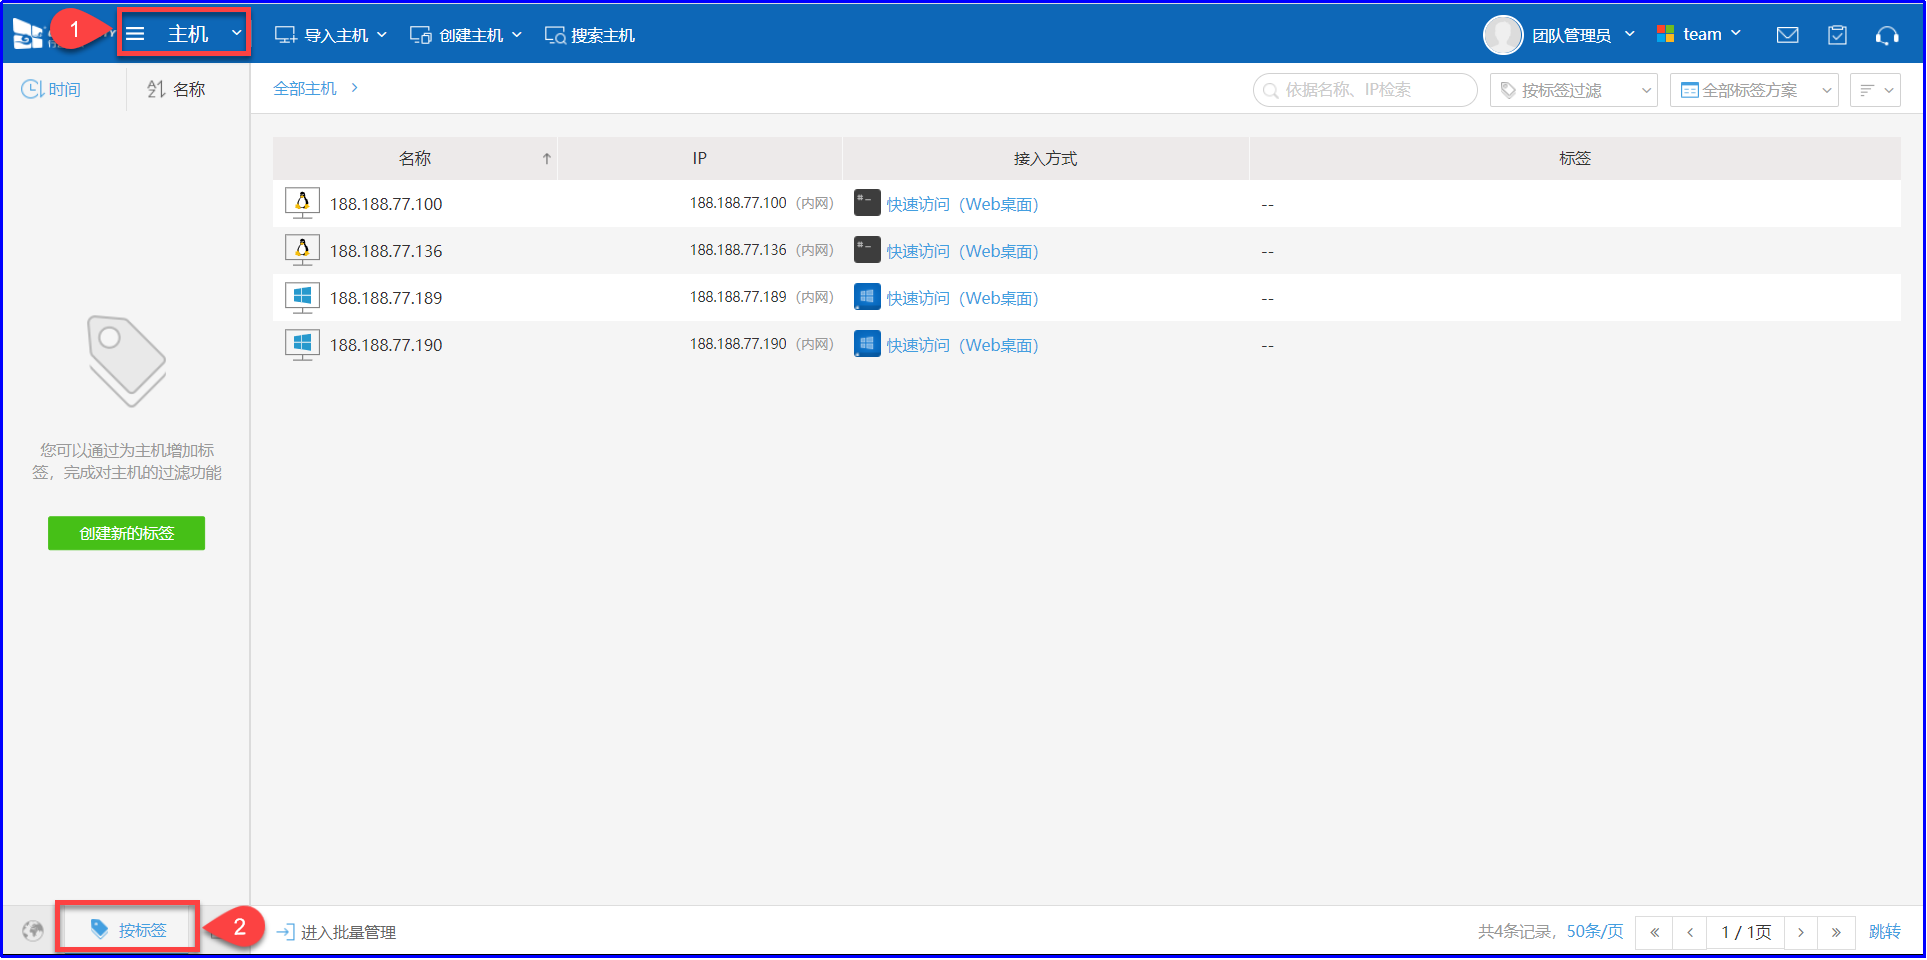The height and width of the screenshot is (960, 1927).
Task: Go to the next page arrow
Action: pyautogui.click(x=1801, y=932)
